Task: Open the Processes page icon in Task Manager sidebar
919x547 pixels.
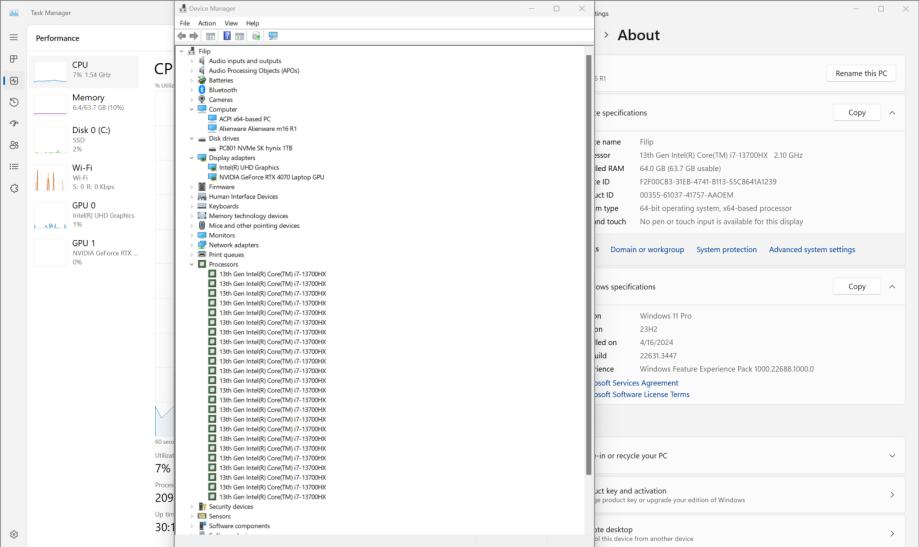Action: [x=13, y=59]
